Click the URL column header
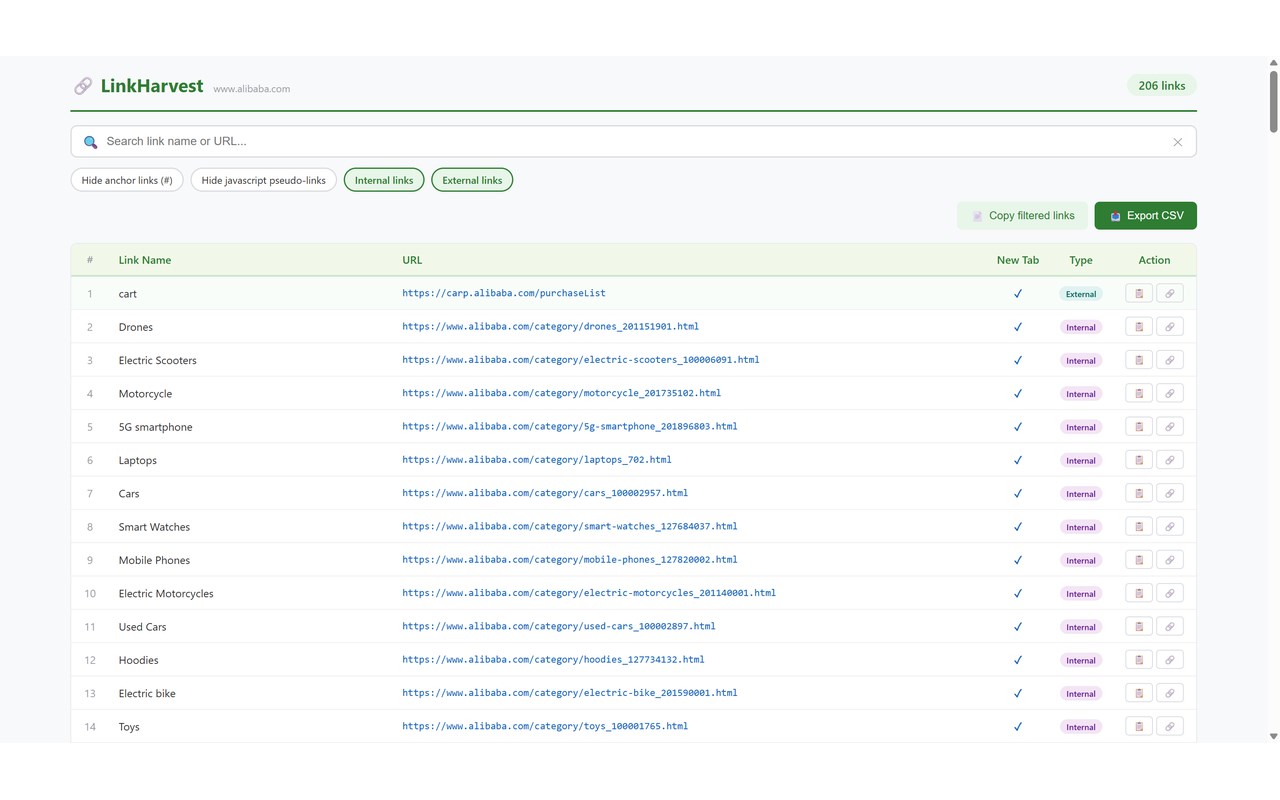The height and width of the screenshot is (800, 1280). tap(412, 260)
